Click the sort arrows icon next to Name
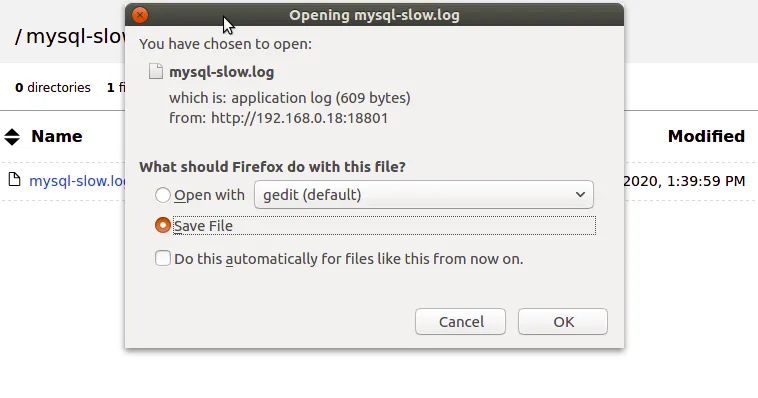 [x=12, y=137]
